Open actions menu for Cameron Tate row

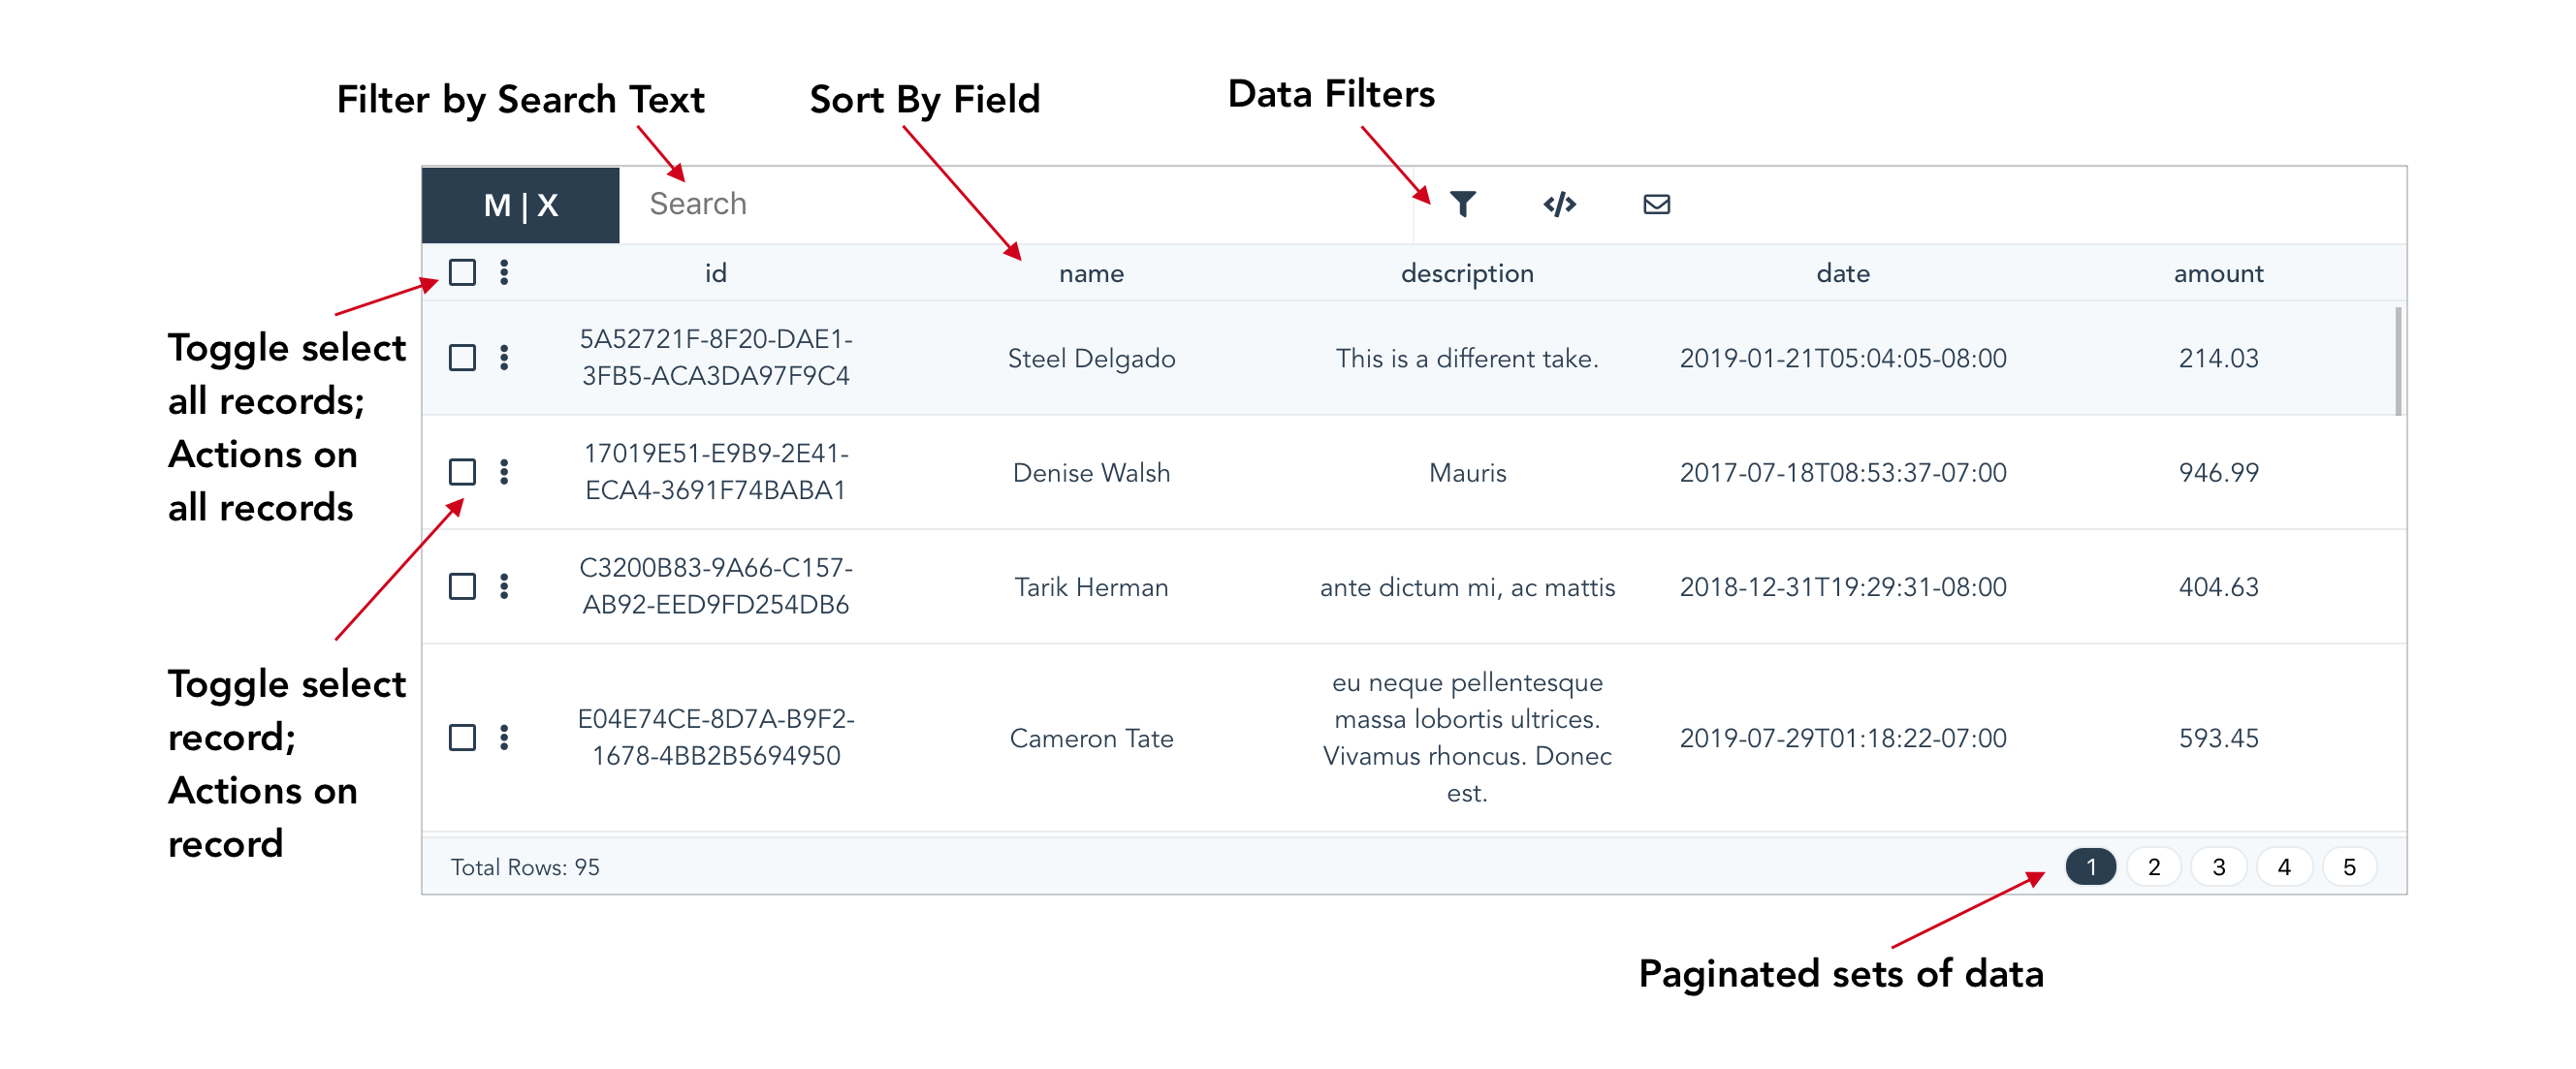(504, 737)
